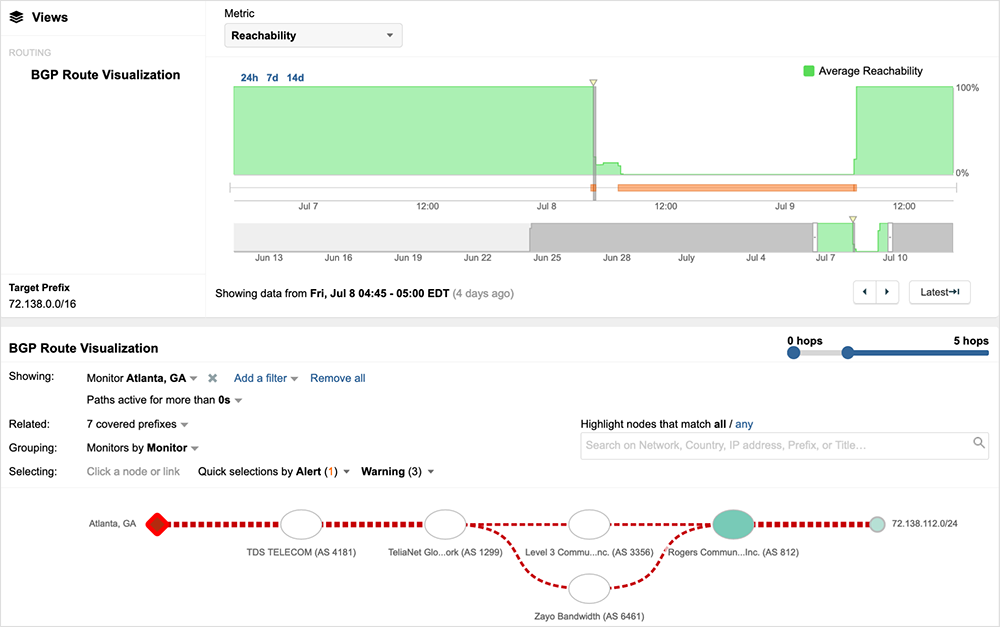Set timeline range to 14d
The image size is (1000, 627).
(x=295, y=77)
